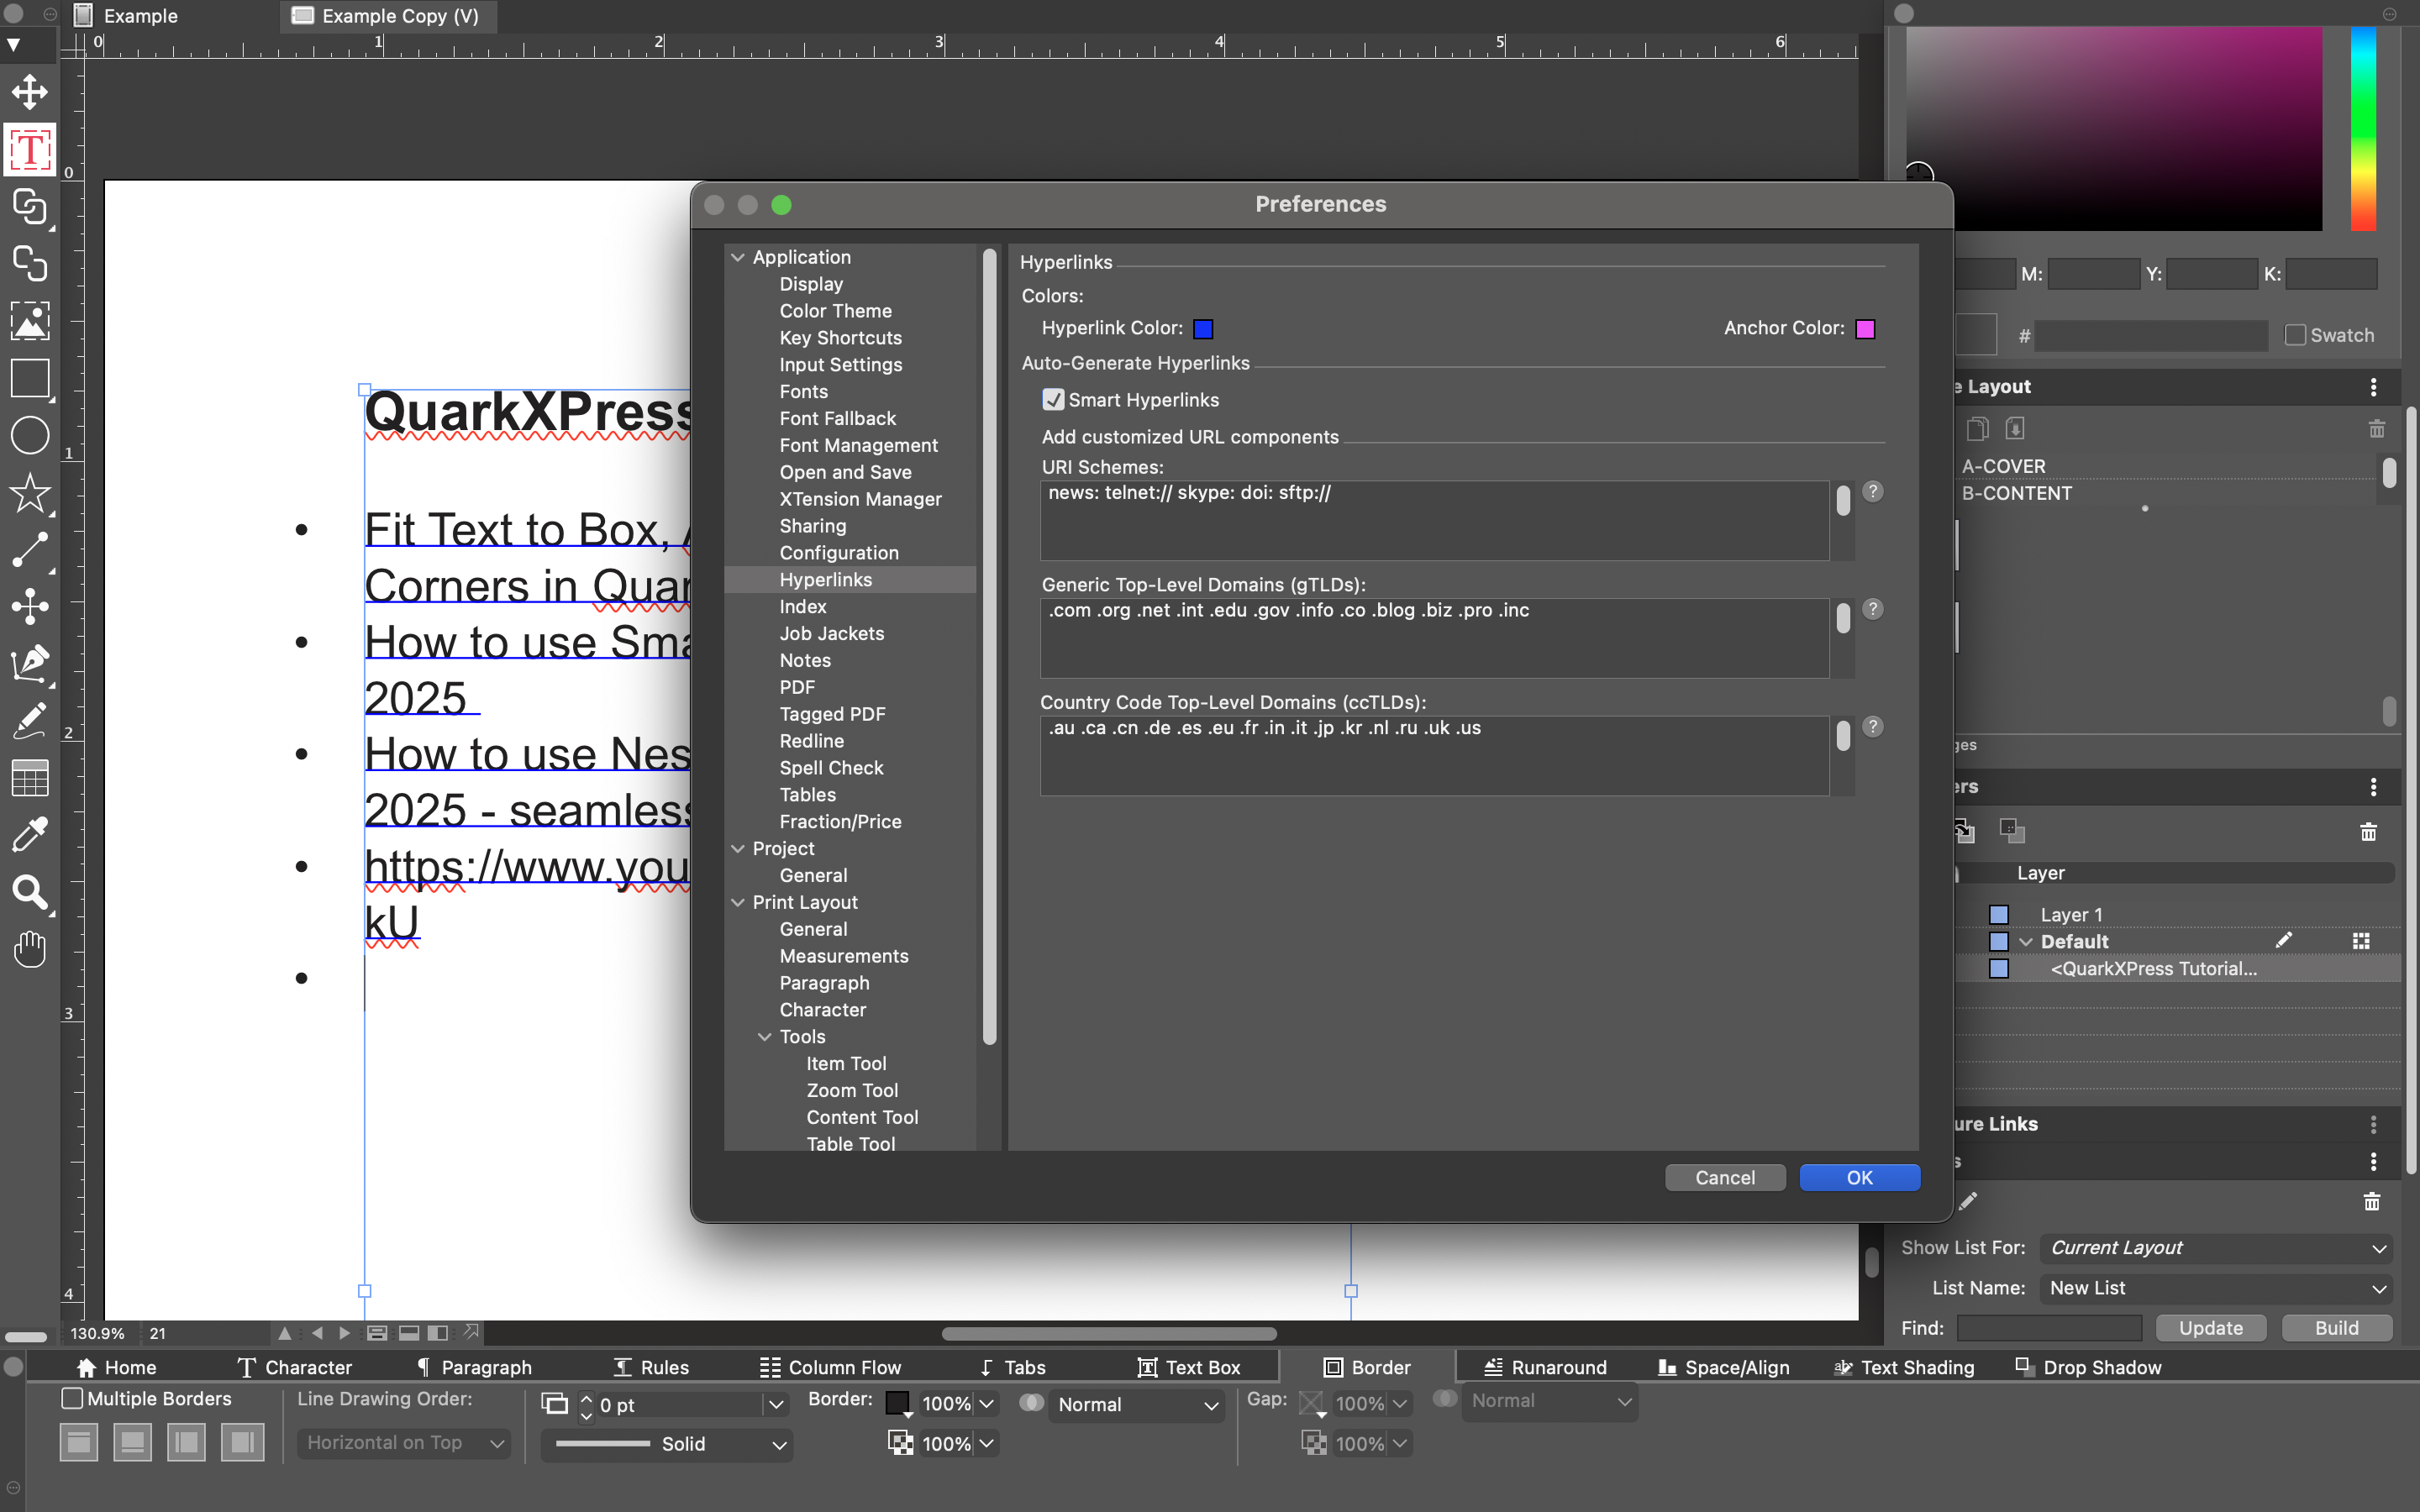The width and height of the screenshot is (2420, 1512).
Task: Select the Text Unlinking tool
Action: click(x=29, y=264)
